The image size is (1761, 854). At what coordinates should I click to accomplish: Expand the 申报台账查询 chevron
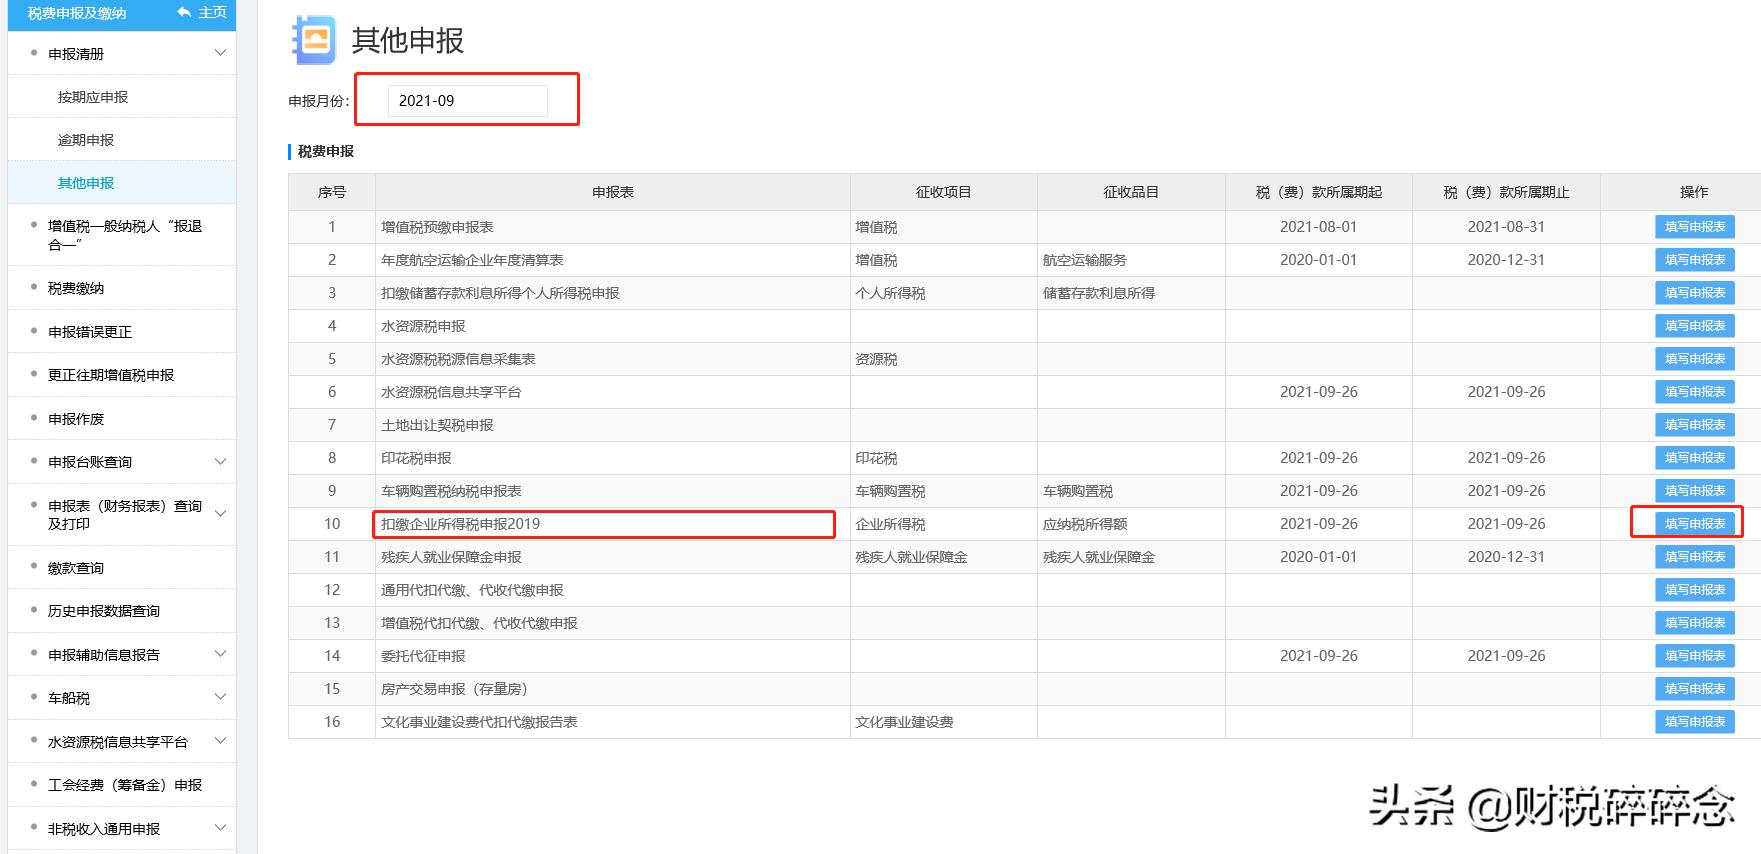coord(221,462)
